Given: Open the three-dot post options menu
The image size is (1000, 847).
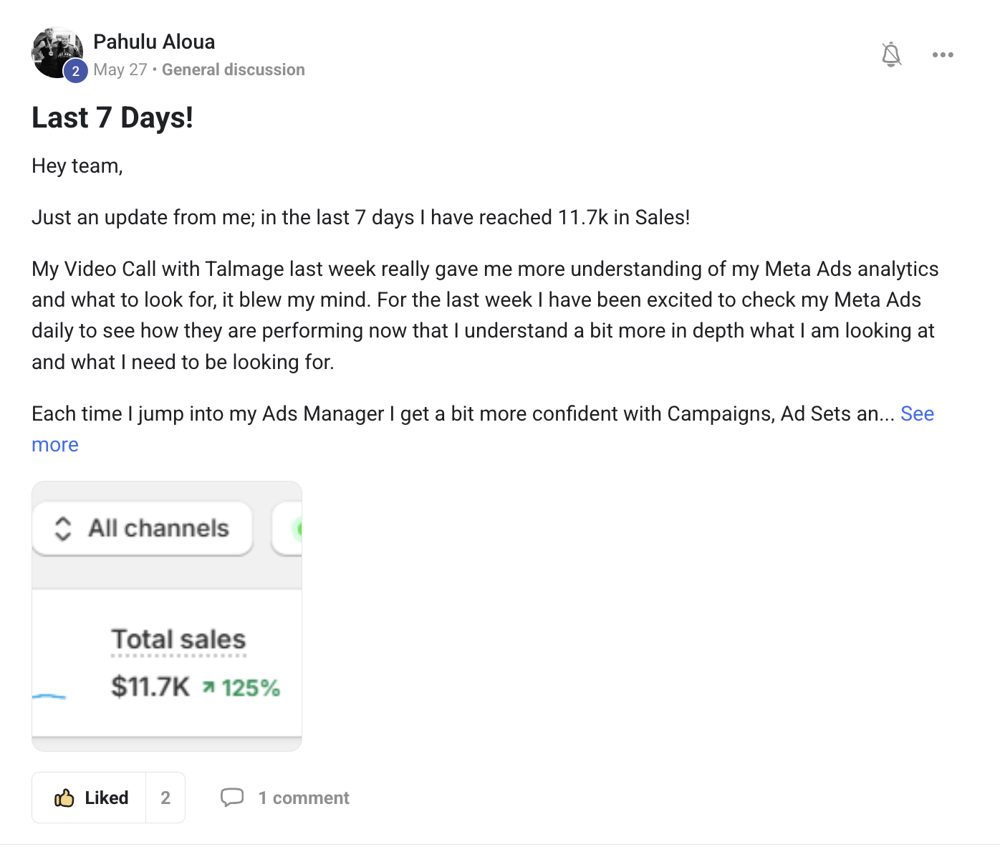Looking at the screenshot, I should coord(943,55).
